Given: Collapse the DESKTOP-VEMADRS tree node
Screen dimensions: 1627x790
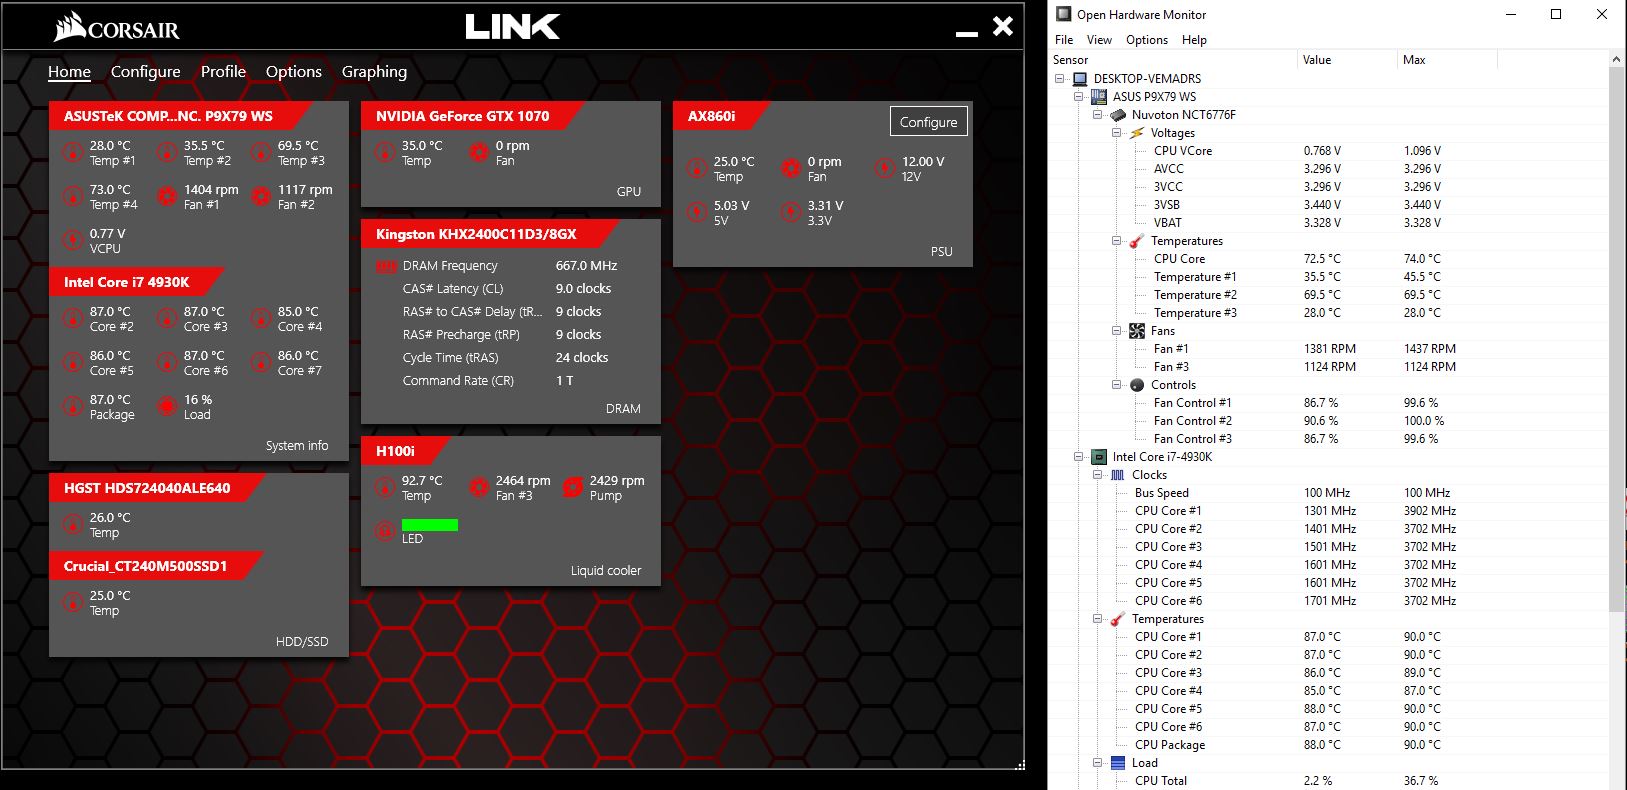Looking at the screenshot, I should click(x=1060, y=78).
